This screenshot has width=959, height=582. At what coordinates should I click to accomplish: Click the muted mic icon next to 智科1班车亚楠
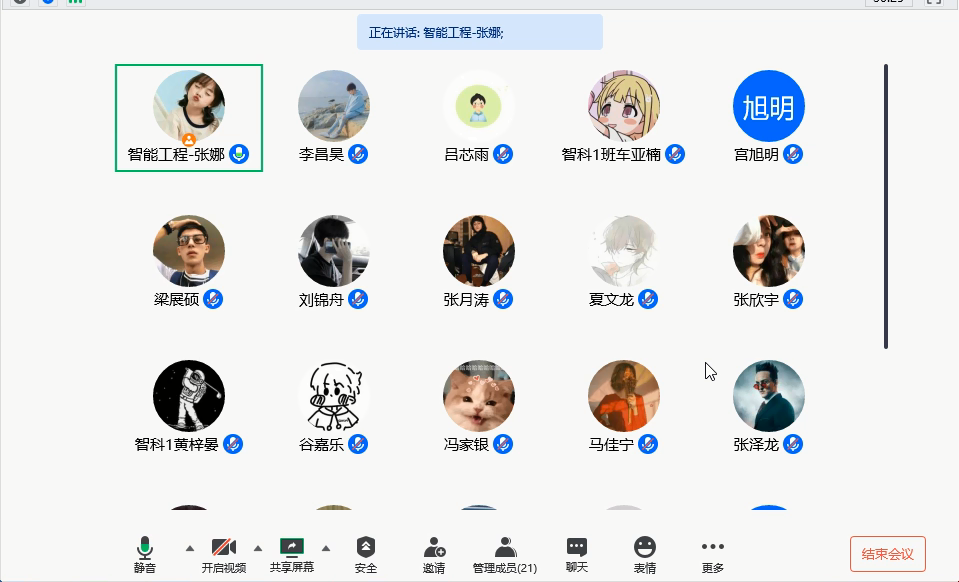[675, 154]
